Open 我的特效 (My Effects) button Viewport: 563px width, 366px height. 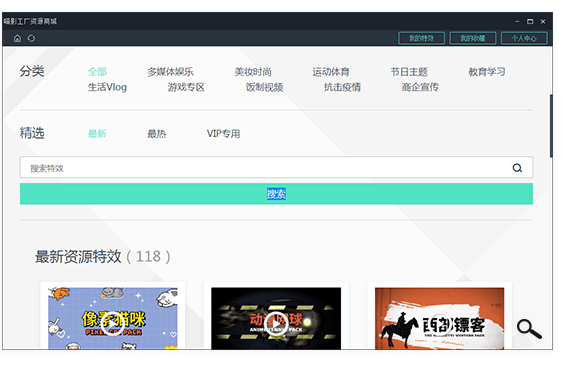click(422, 38)
